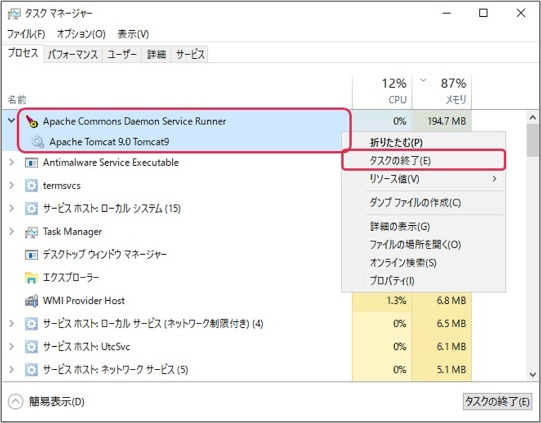Click the termsvcs gear icon

(x=31, y=186)
